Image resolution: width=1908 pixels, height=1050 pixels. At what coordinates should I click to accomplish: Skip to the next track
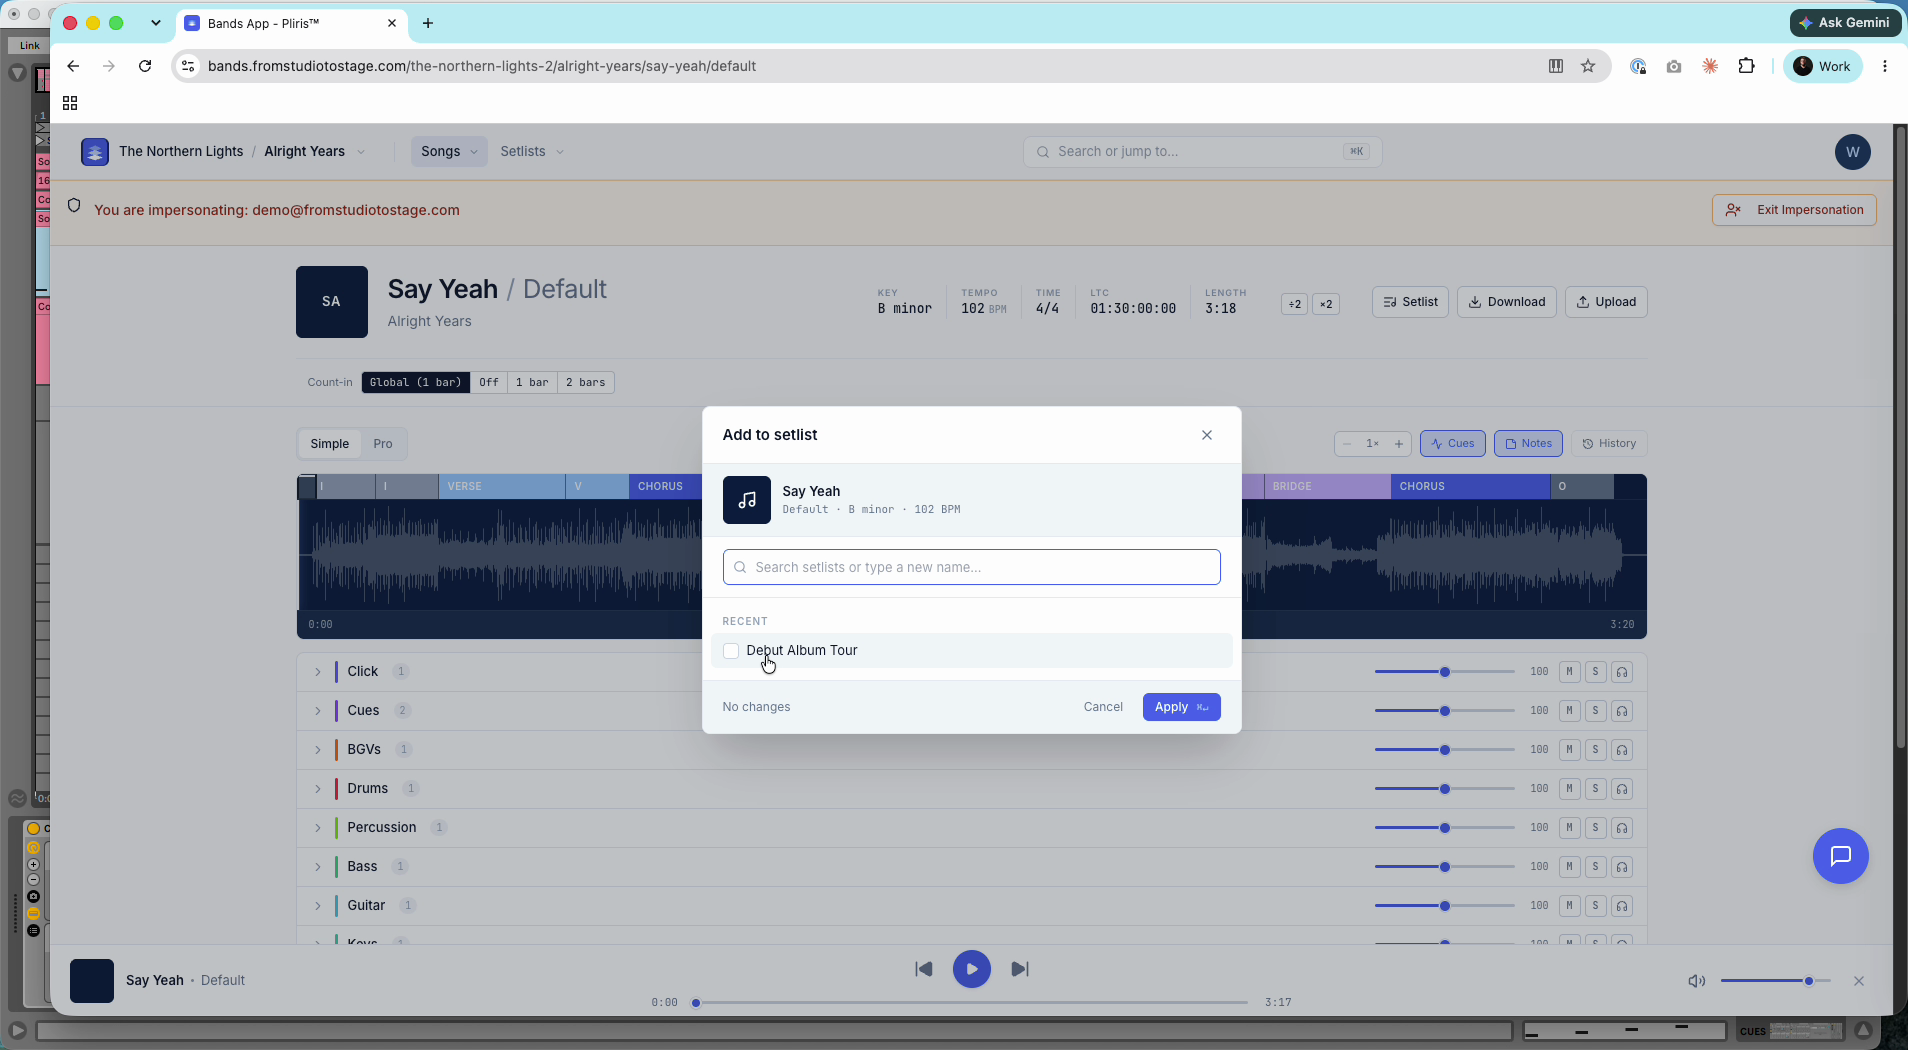pos(1019,969)
